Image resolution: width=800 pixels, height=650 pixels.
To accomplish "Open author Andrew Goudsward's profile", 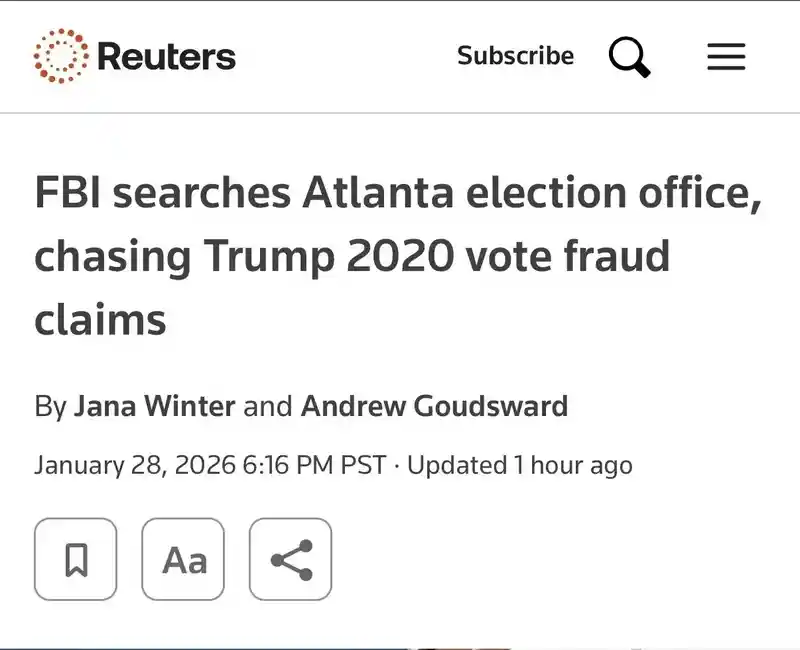I will (434, 406).
